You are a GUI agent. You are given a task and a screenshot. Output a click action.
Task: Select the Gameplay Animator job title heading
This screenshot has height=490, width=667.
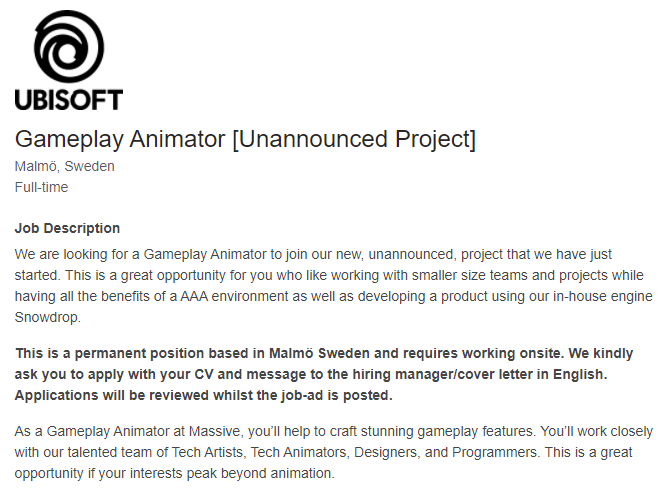[245, 139]
